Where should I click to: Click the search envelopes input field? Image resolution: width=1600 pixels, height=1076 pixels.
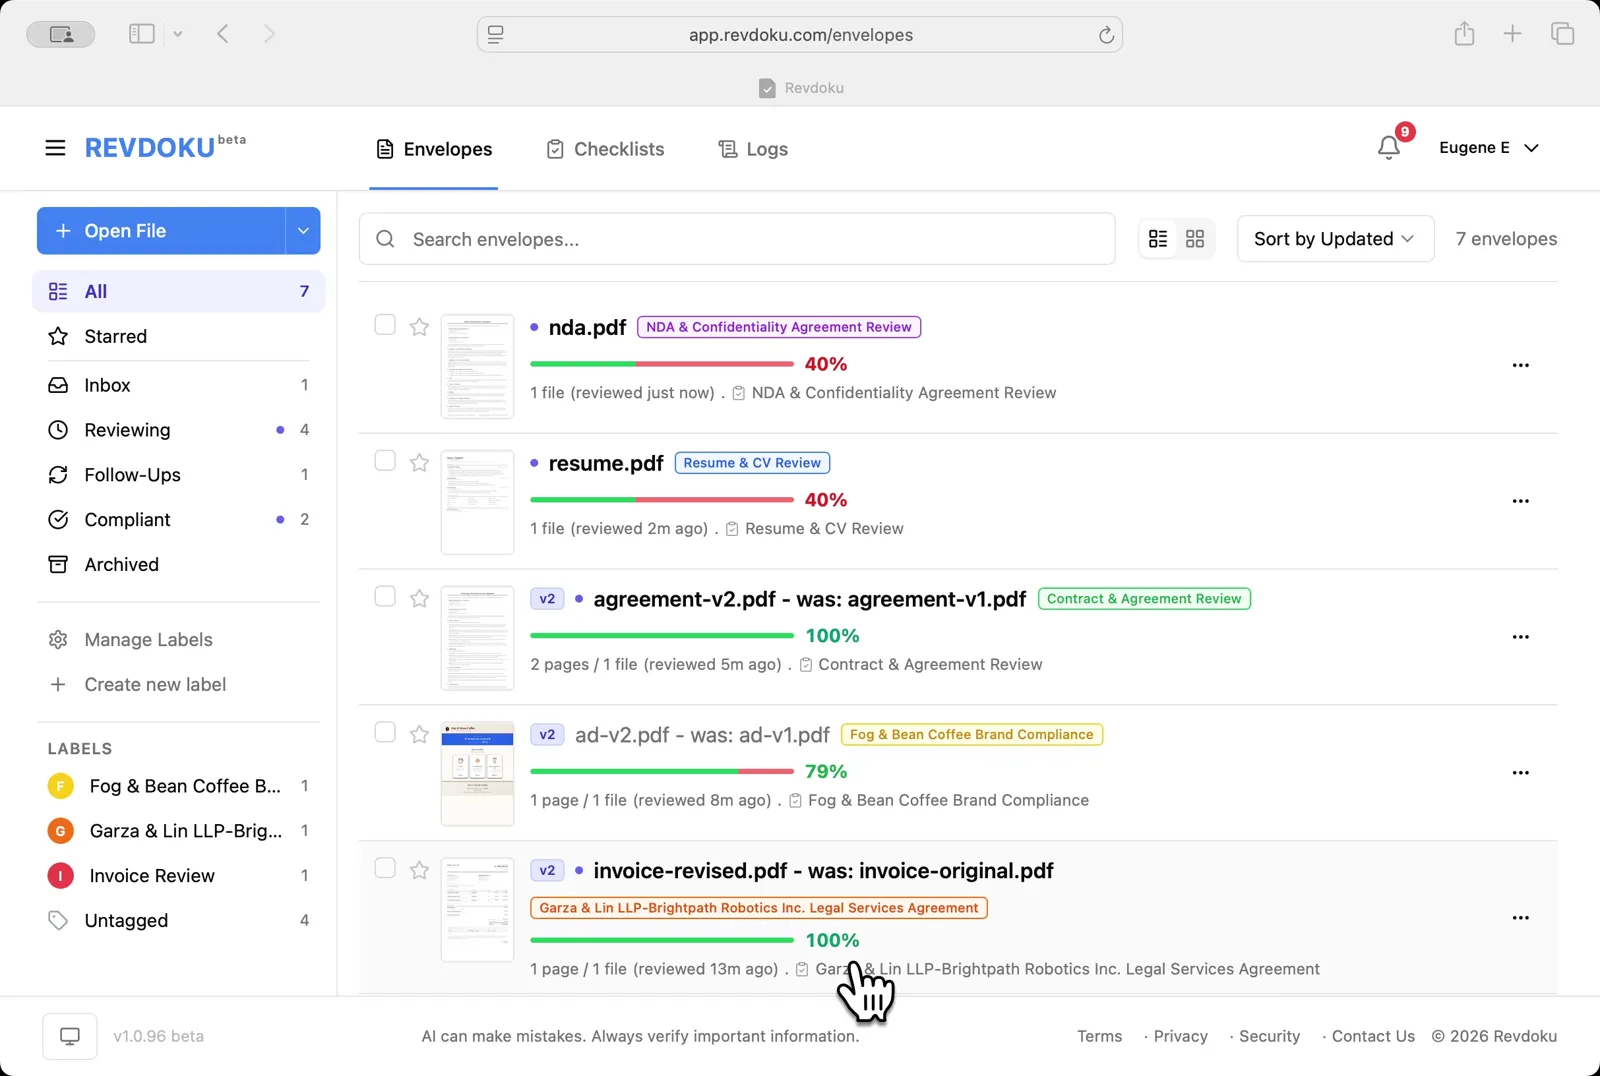(737, 238)
